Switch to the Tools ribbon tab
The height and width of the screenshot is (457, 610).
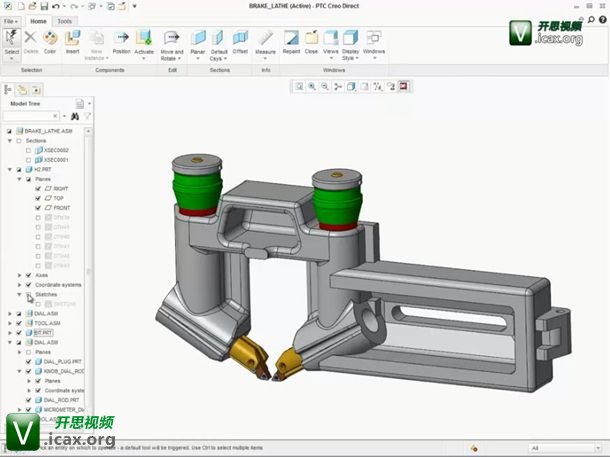(x=65, y=21)
